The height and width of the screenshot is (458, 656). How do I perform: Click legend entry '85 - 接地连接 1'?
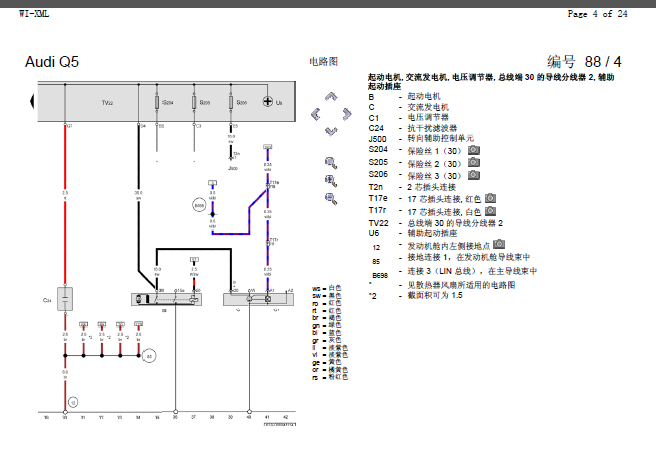[x=451, y=258]
